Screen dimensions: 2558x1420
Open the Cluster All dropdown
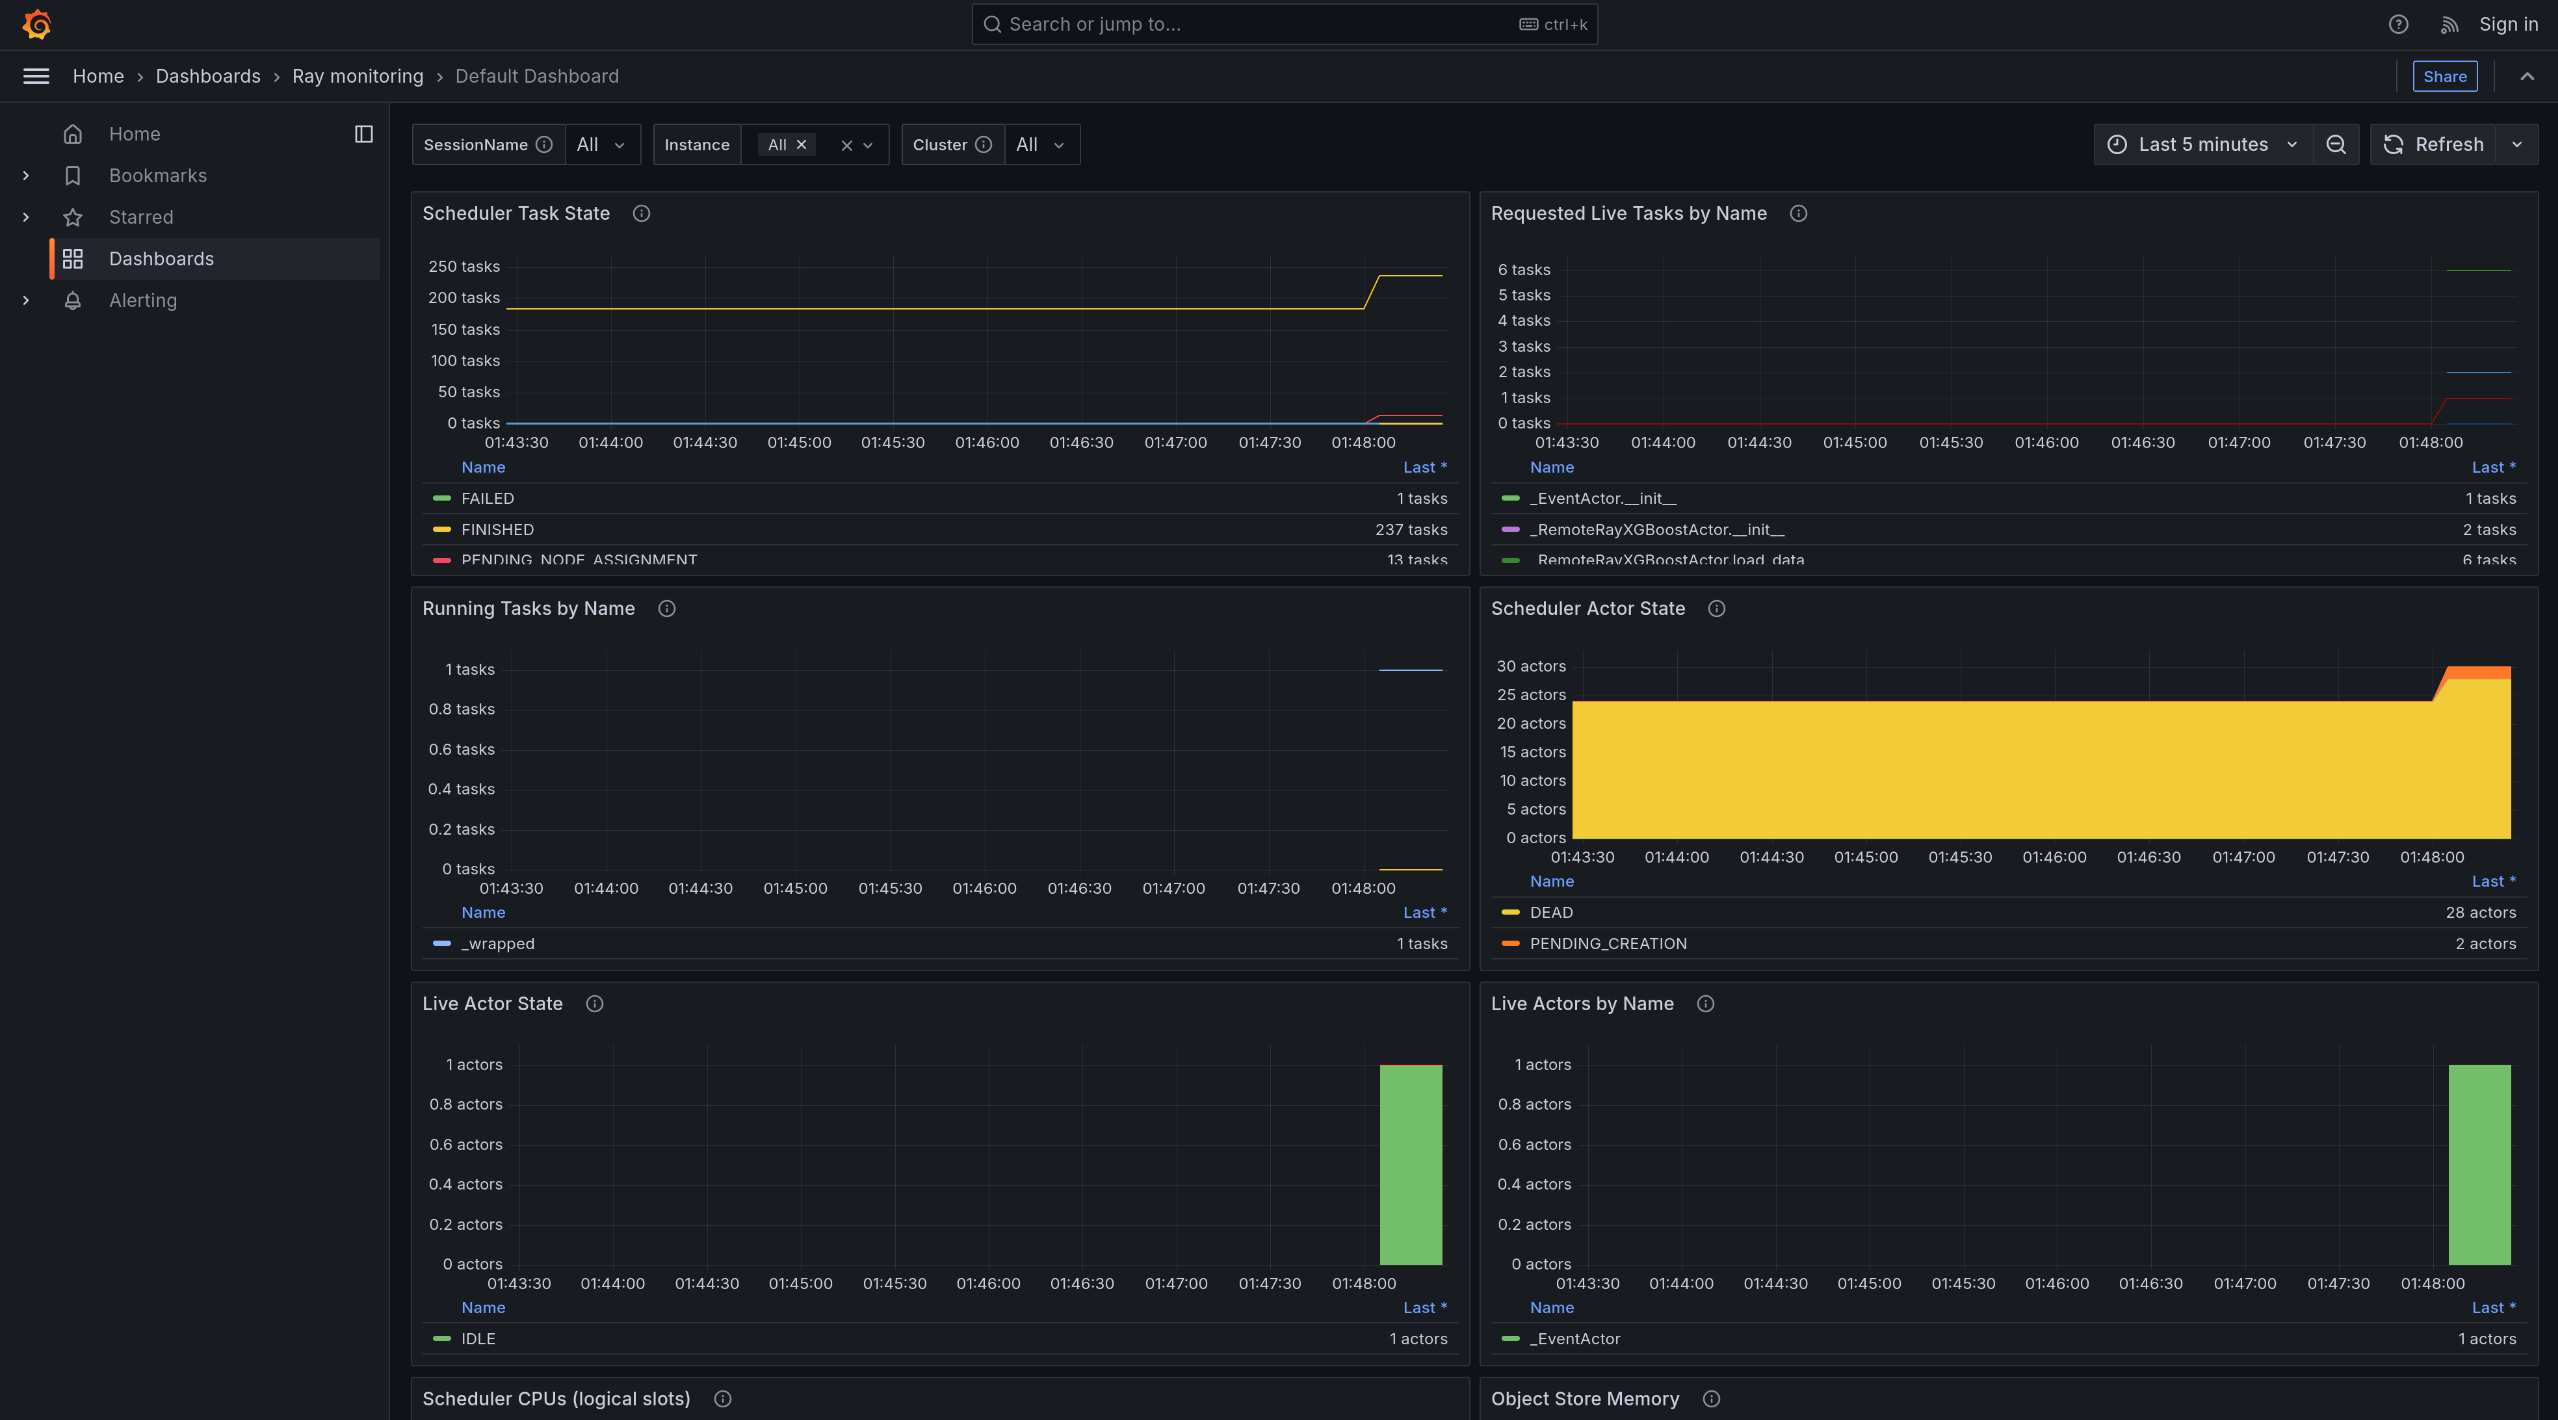(x=1042, y=144)
